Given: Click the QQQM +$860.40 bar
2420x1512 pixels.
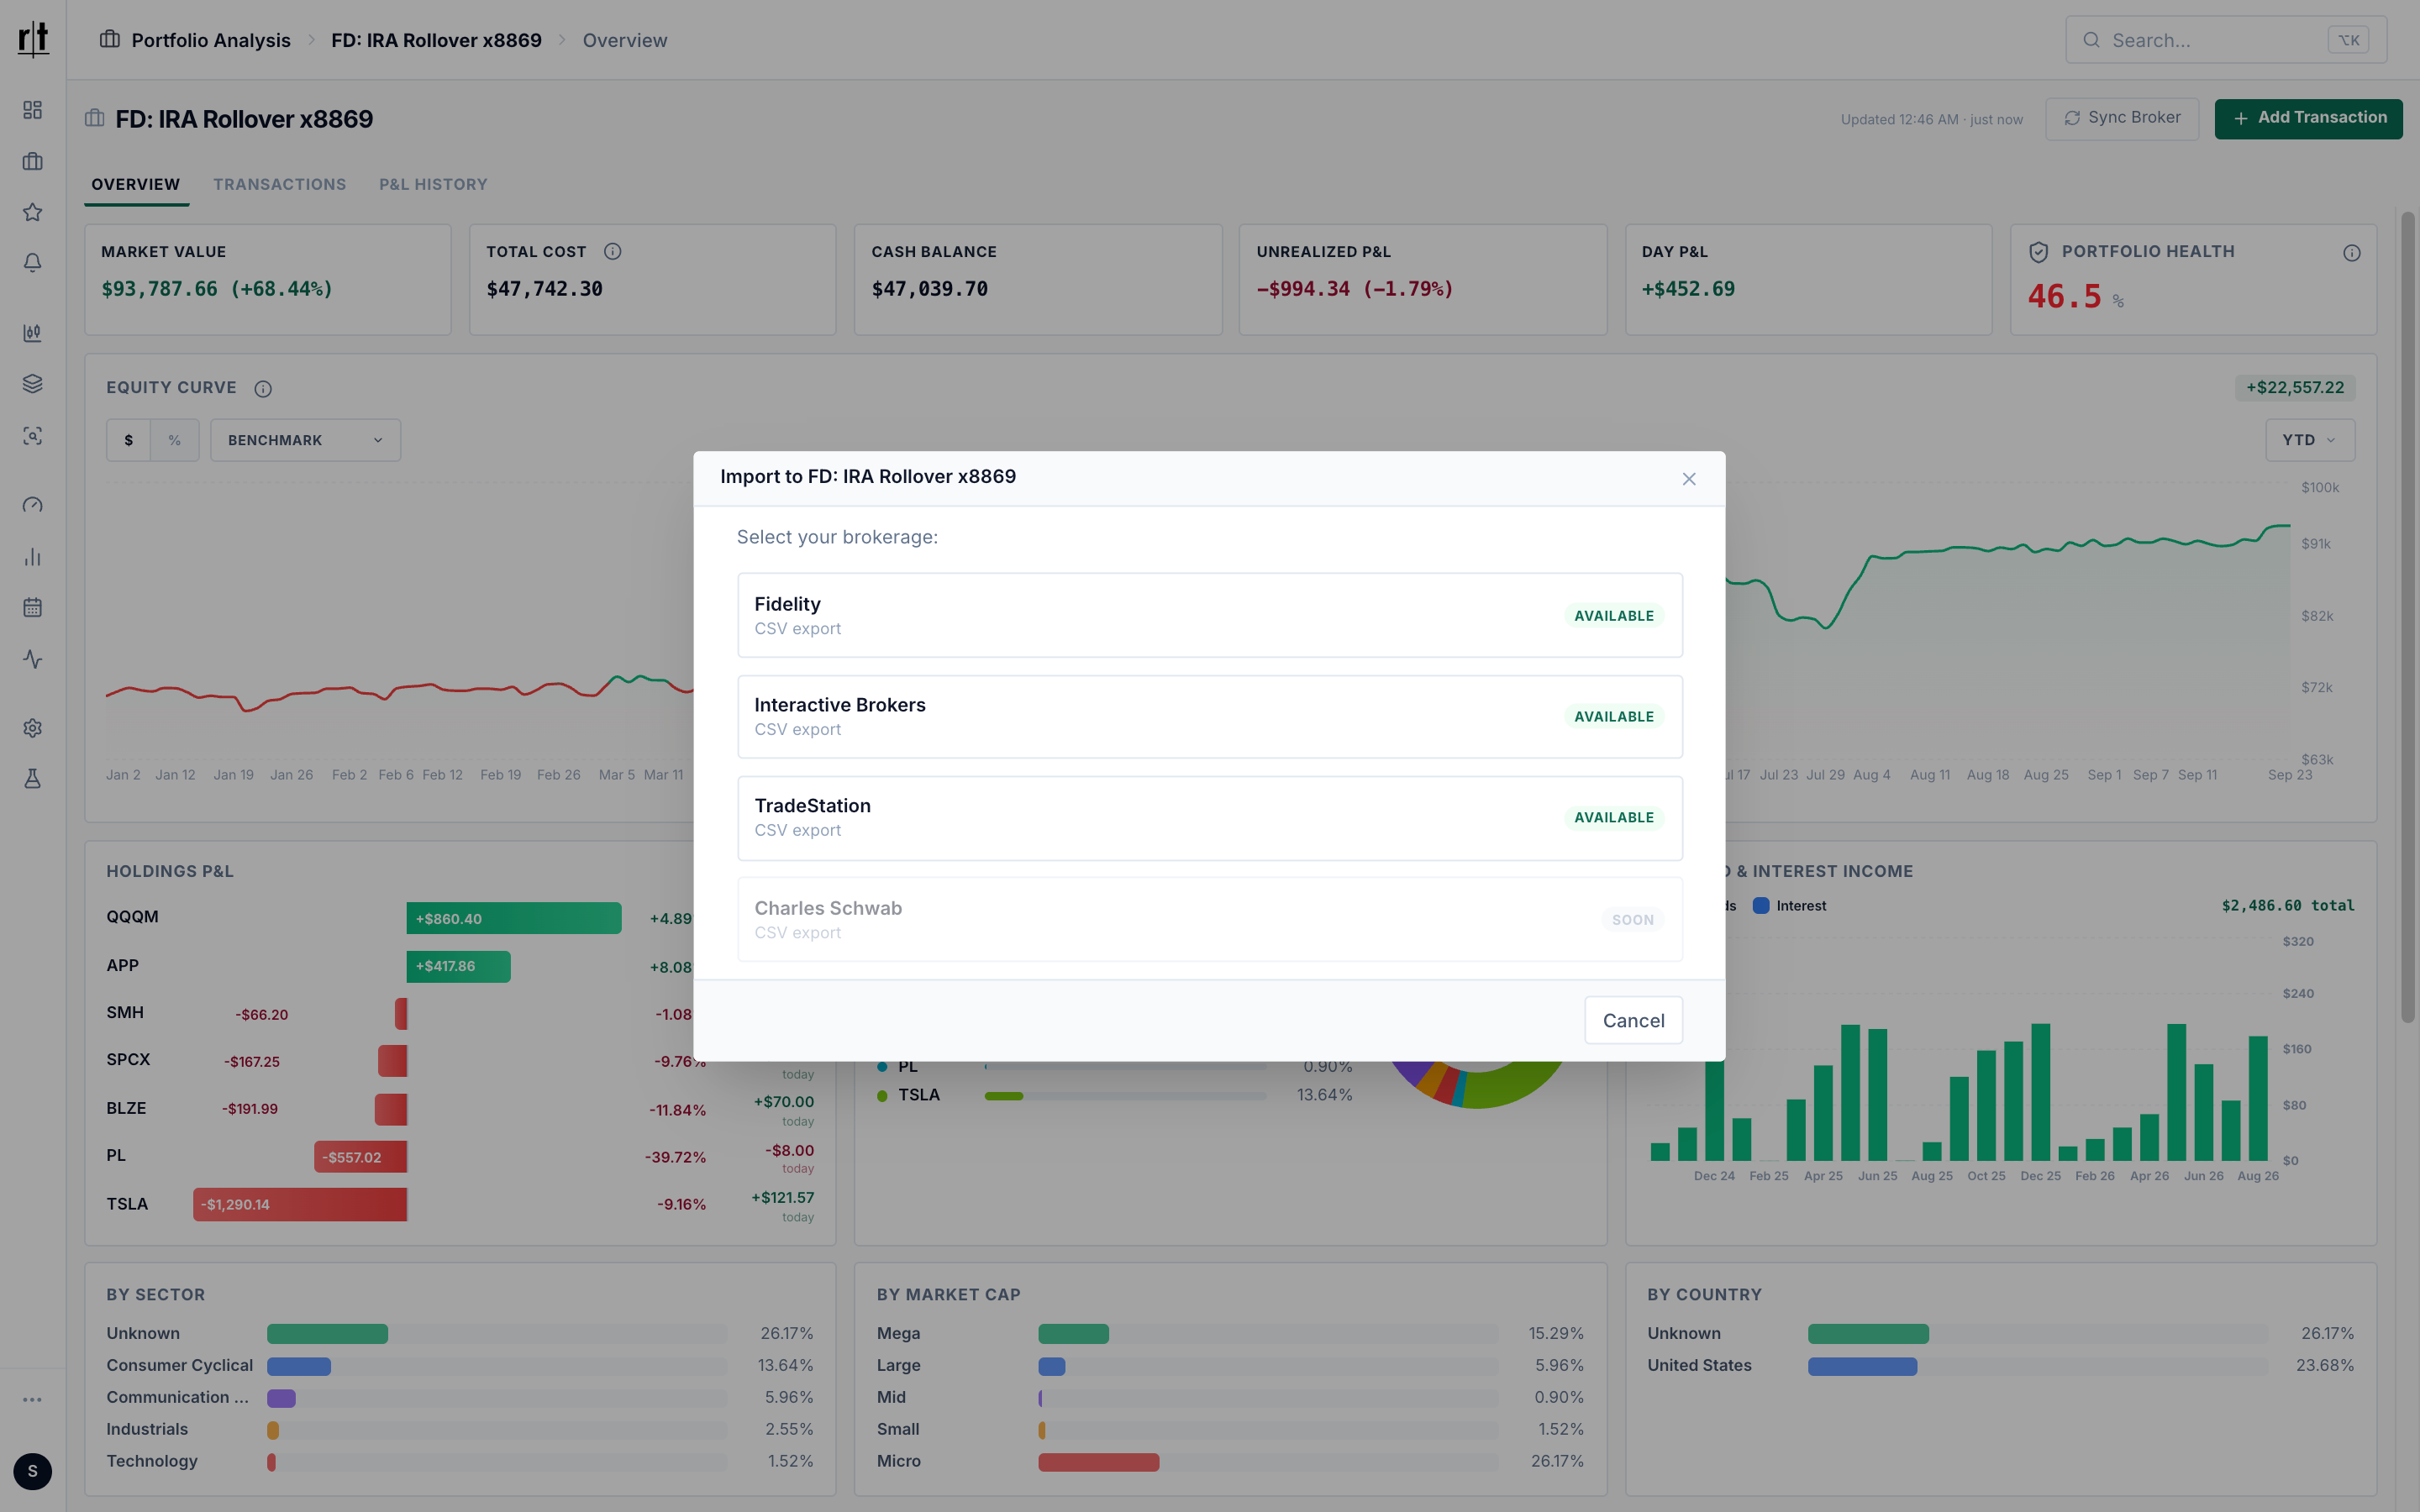Looking at the screenshot, I should (514, 918).
